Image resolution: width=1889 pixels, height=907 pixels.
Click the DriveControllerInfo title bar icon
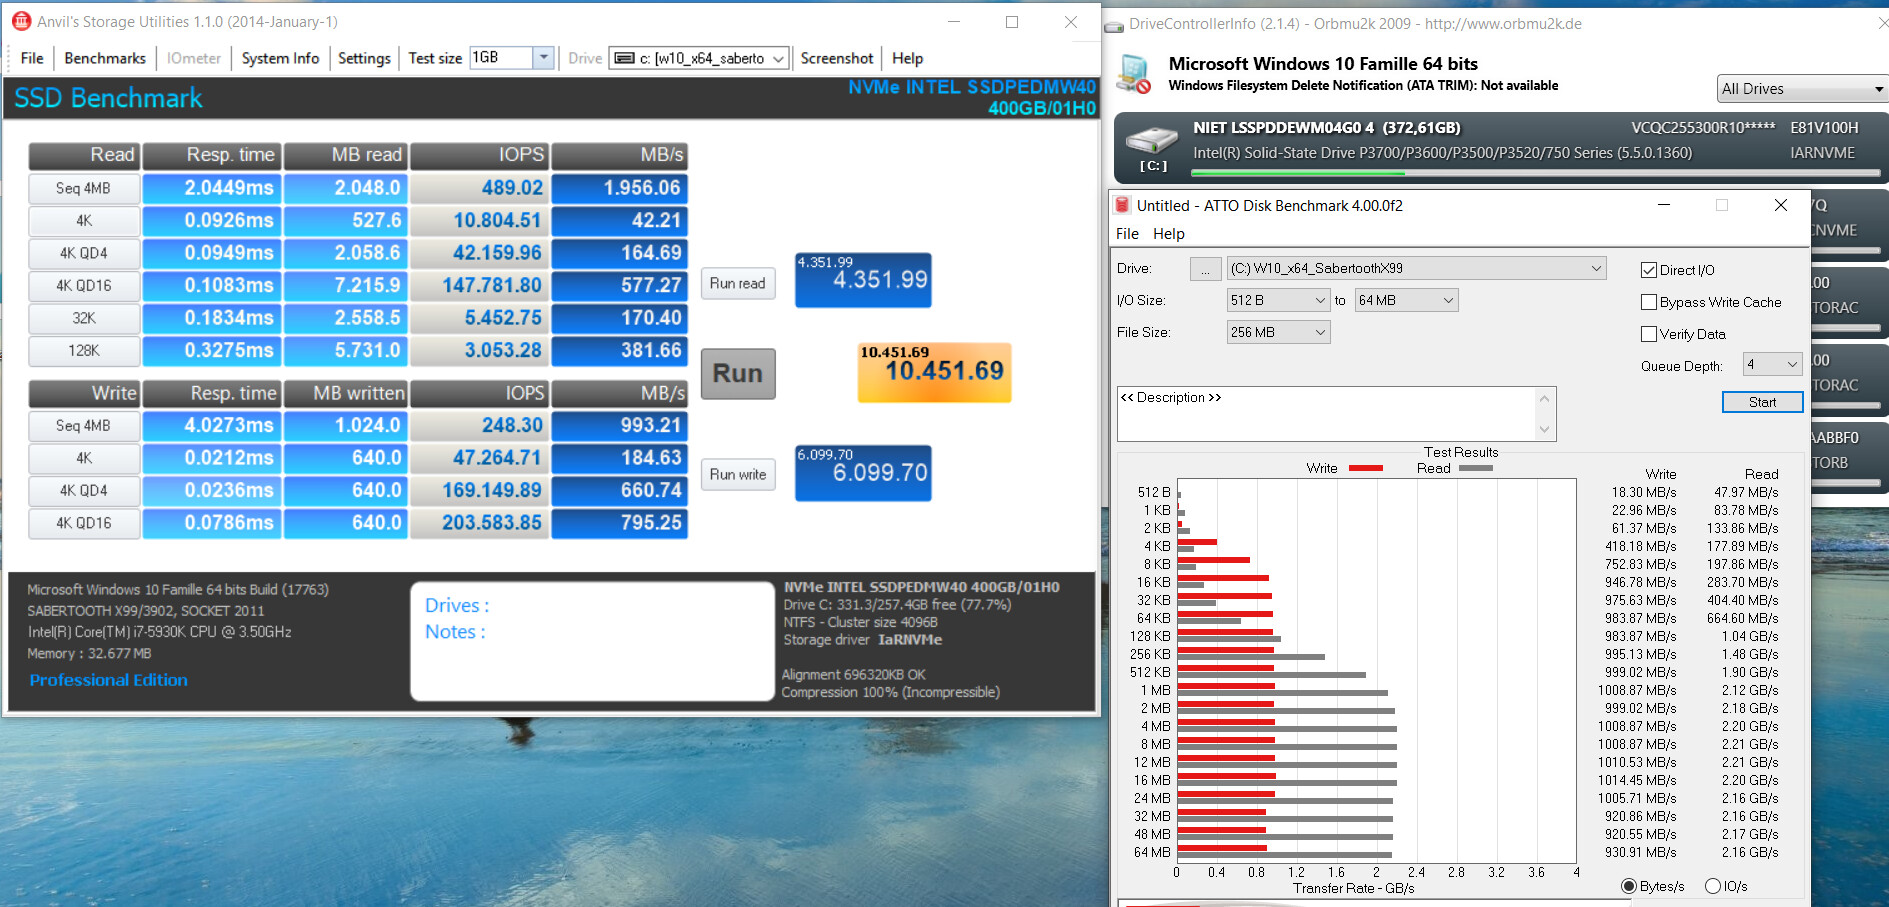pos(1114,25)
